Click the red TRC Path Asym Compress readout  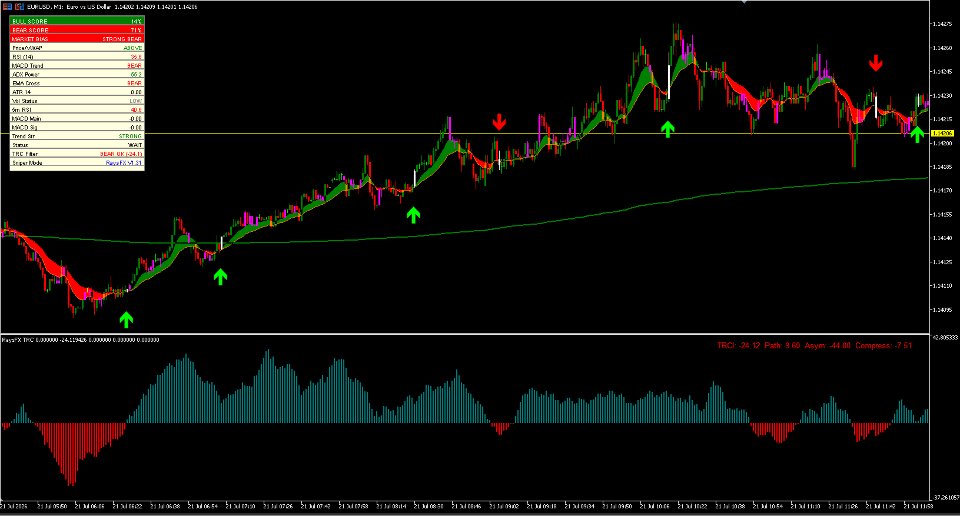coord(814,346)
